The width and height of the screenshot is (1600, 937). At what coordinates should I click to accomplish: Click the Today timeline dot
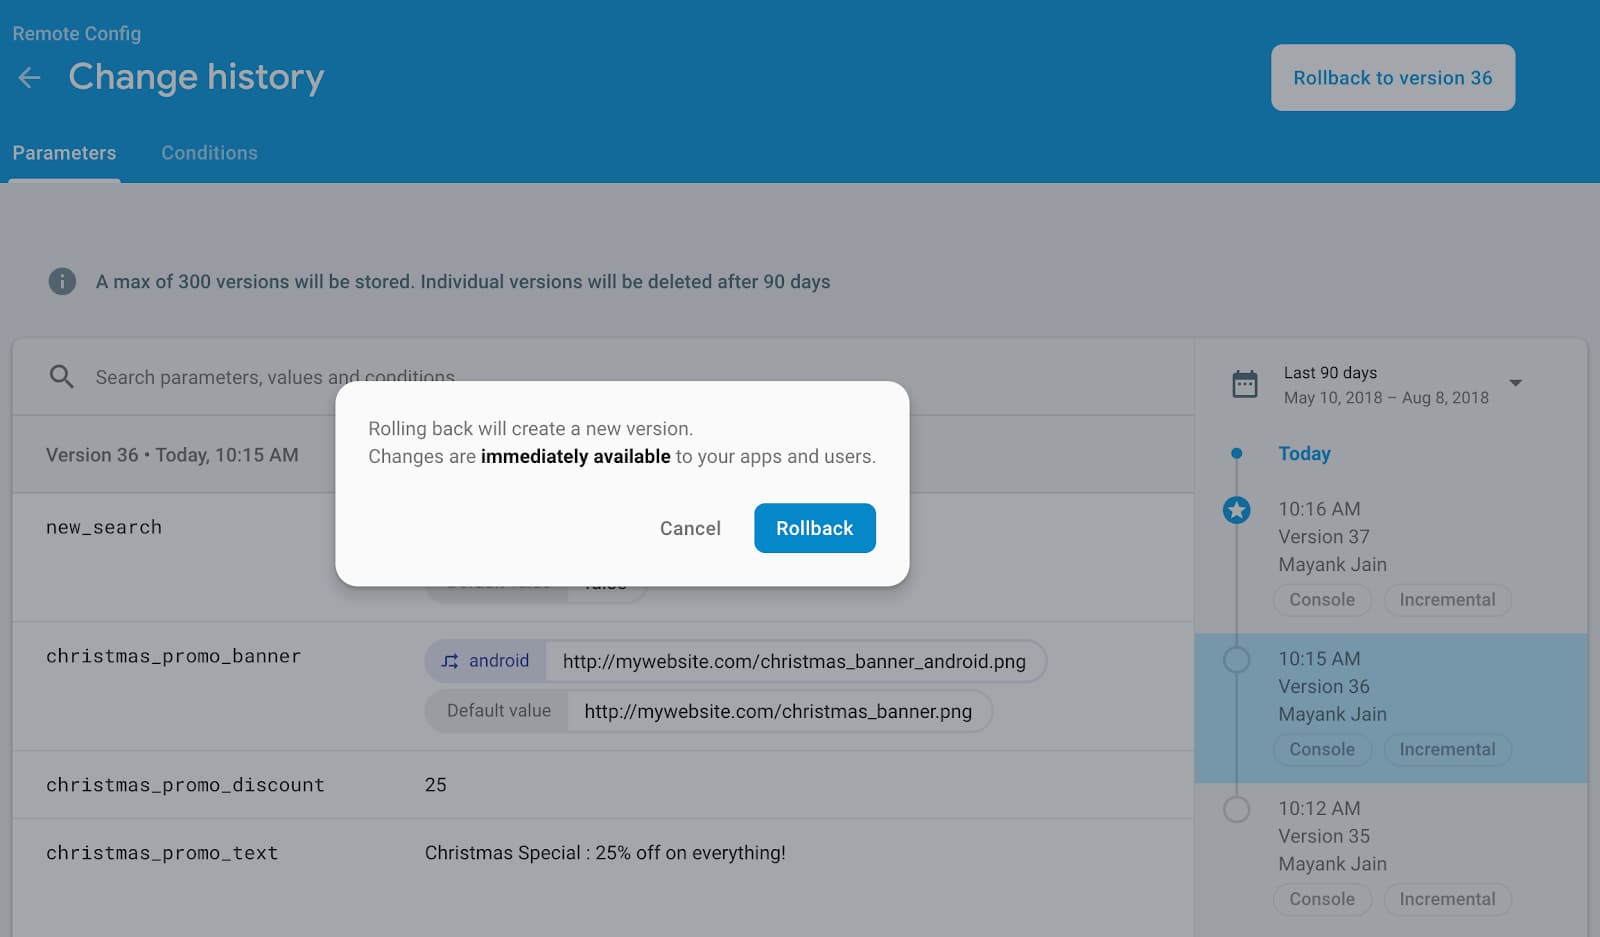(x=1237, y=453)
